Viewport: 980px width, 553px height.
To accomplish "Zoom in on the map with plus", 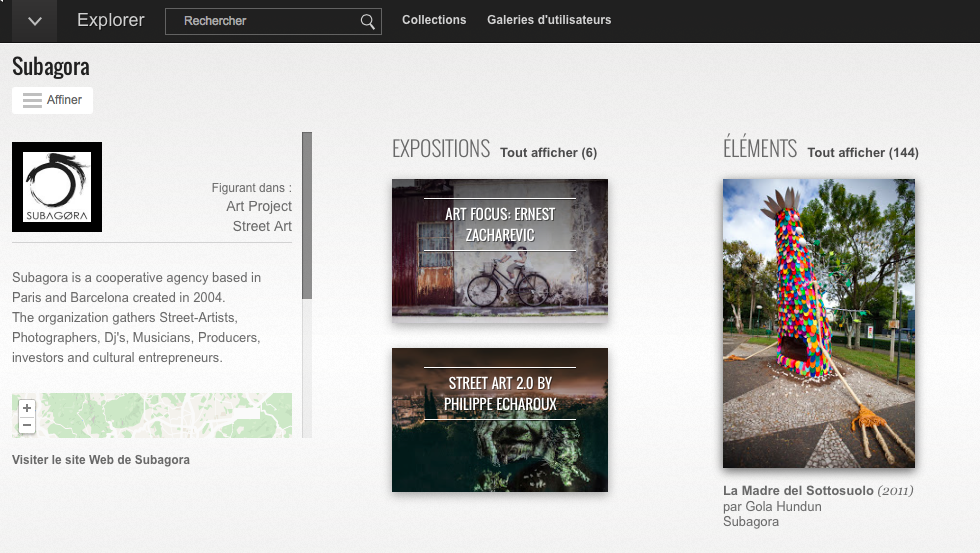I will 27,408.
